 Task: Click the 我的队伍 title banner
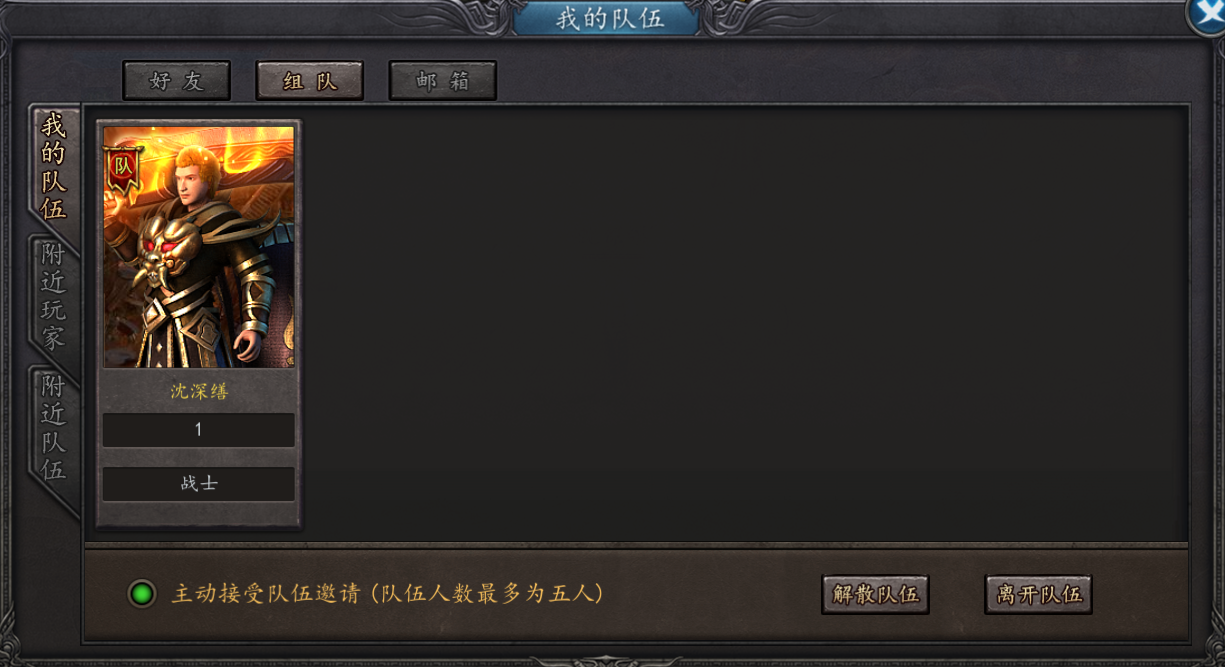[x=610, y=18]
